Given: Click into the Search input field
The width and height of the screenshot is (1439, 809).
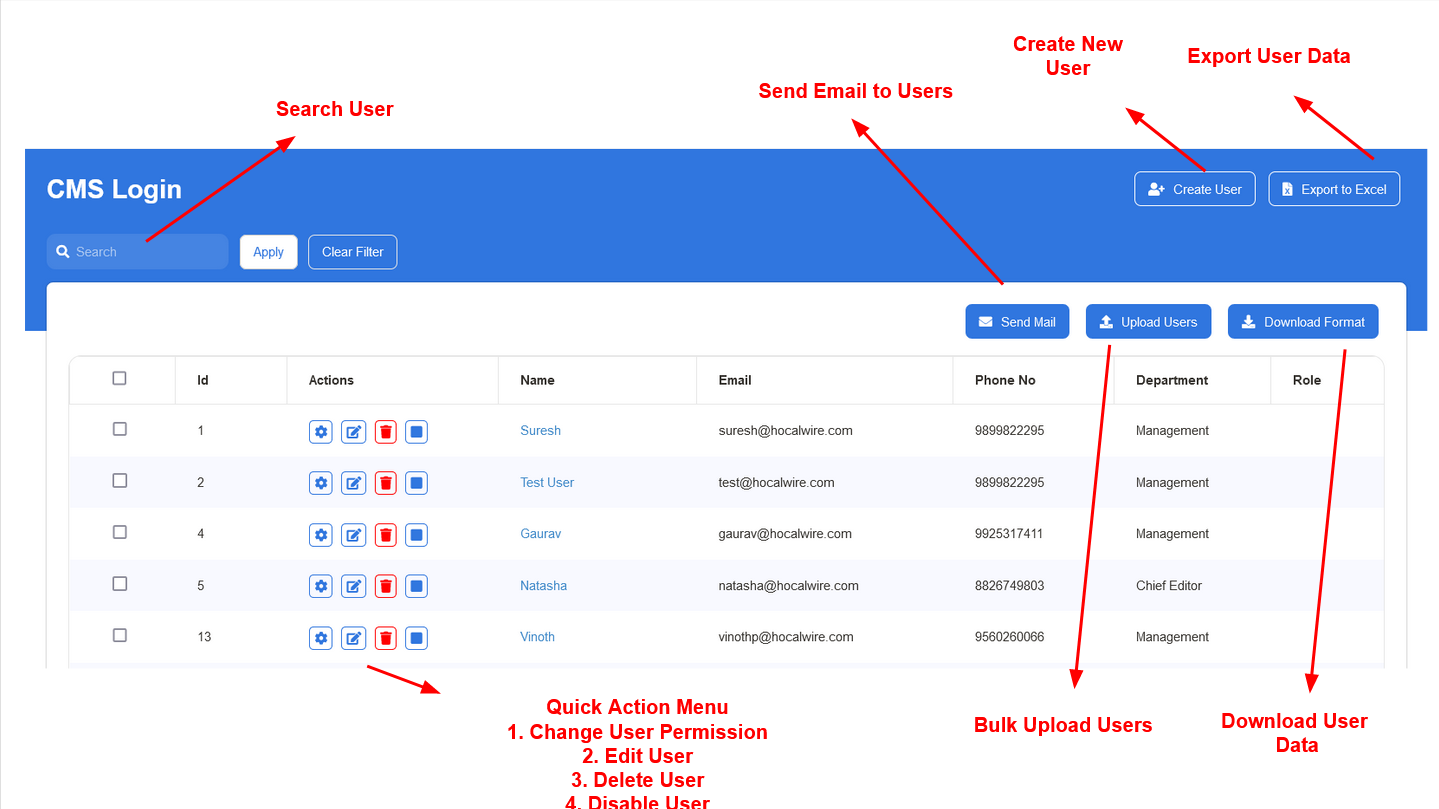Looking at the screenshot, I should [145, 252].
